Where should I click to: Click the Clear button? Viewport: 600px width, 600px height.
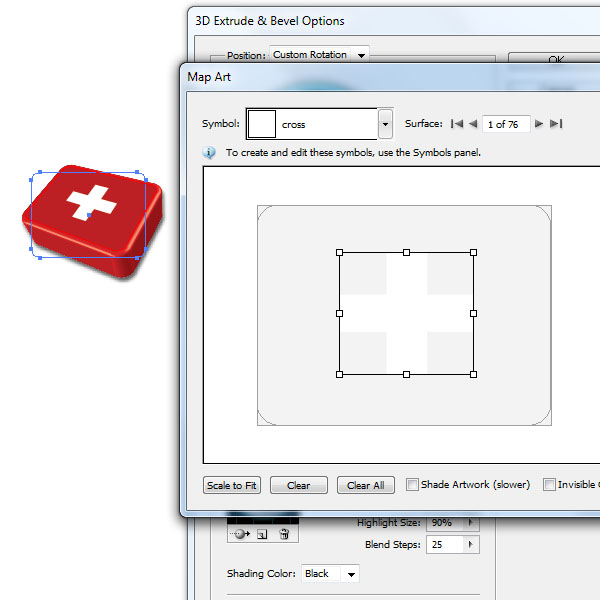click(299, 485)
